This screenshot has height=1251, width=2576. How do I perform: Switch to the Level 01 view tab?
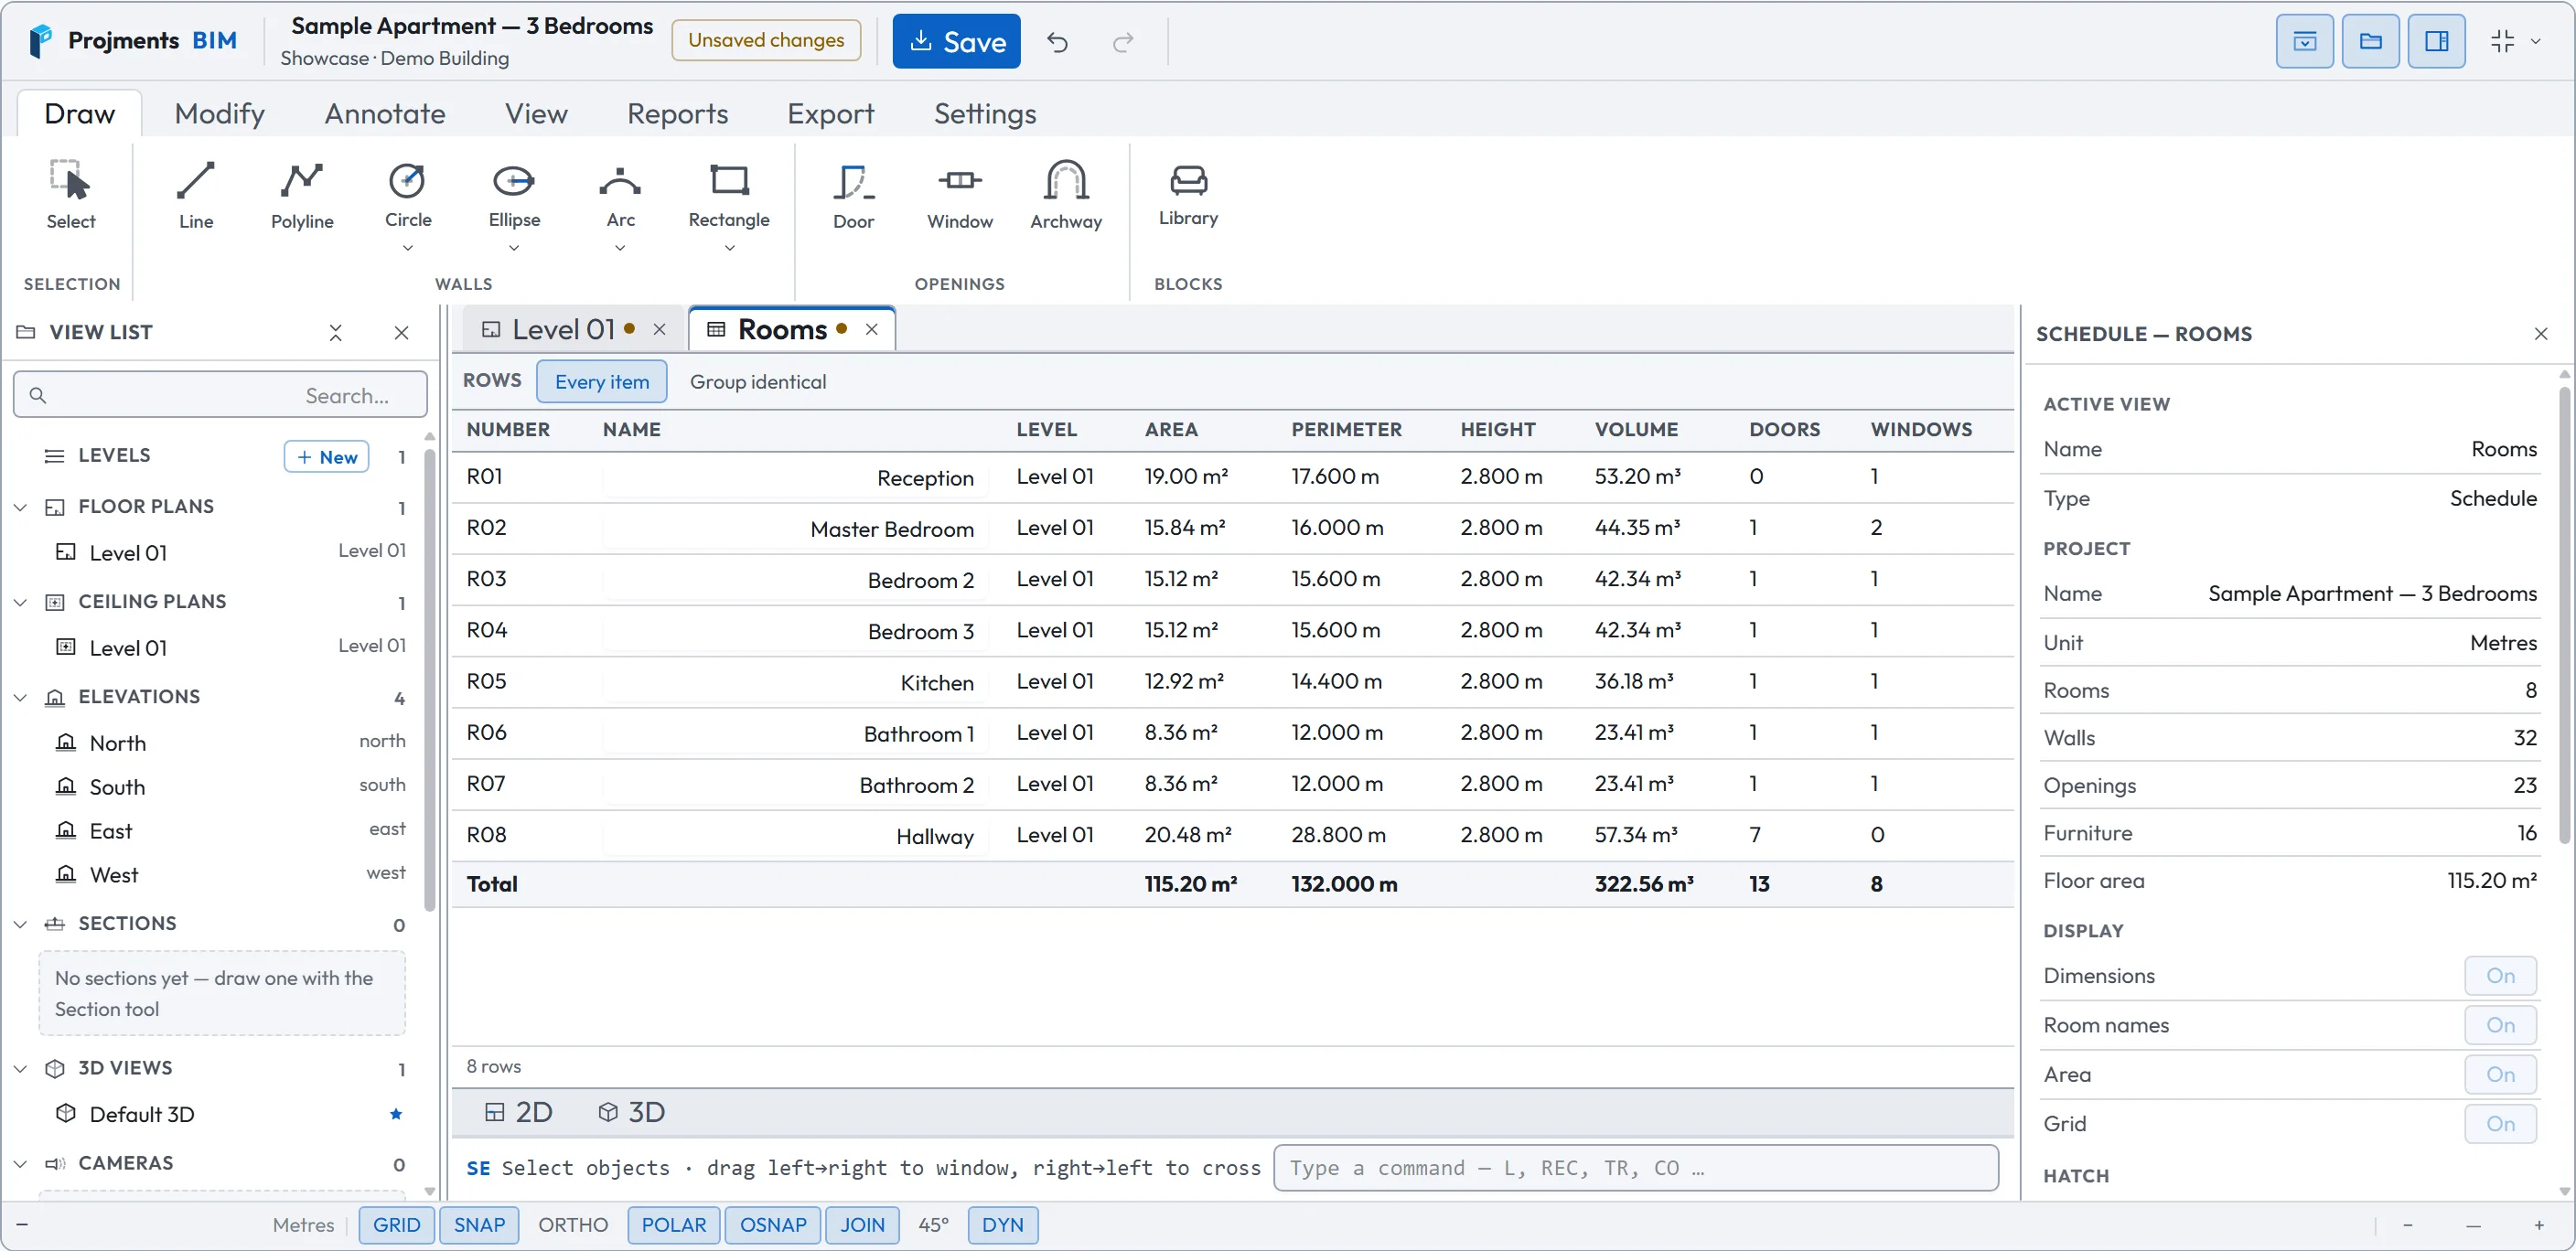click(562, 330)
